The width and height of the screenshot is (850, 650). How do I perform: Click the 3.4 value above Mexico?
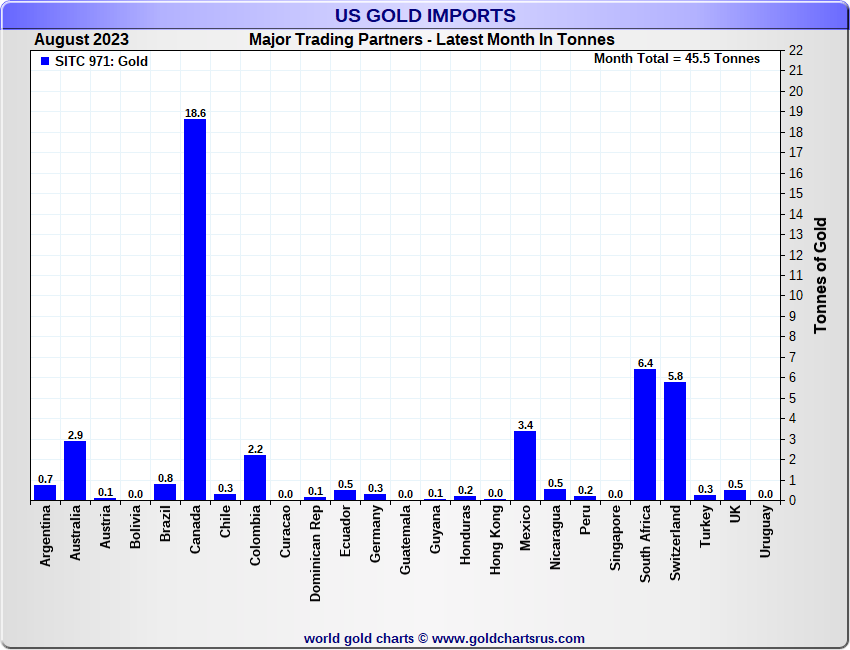[x=525, y=425]
